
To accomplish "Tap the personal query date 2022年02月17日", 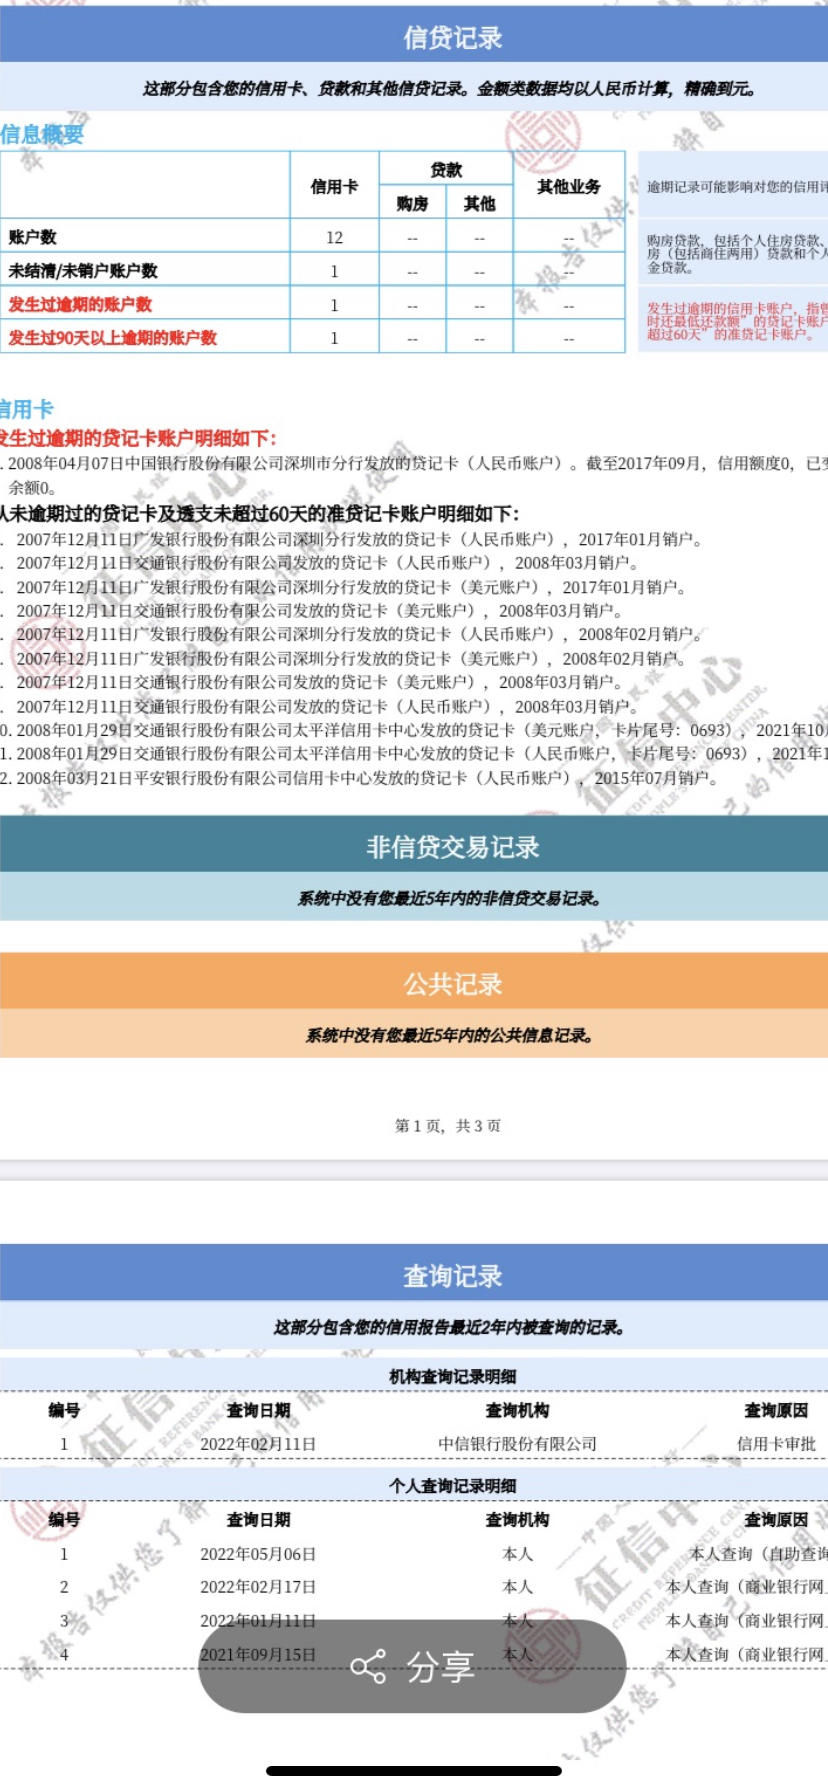I will coord(258,1587).
